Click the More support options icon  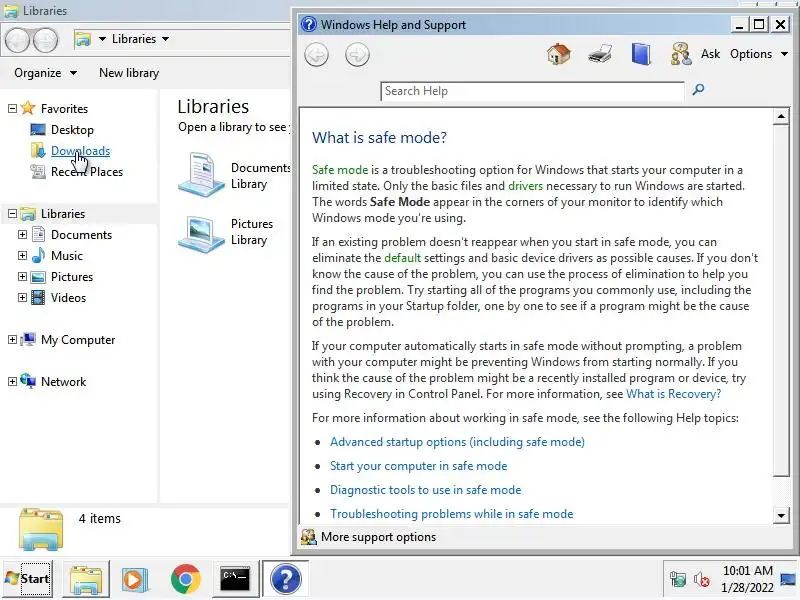308,537
